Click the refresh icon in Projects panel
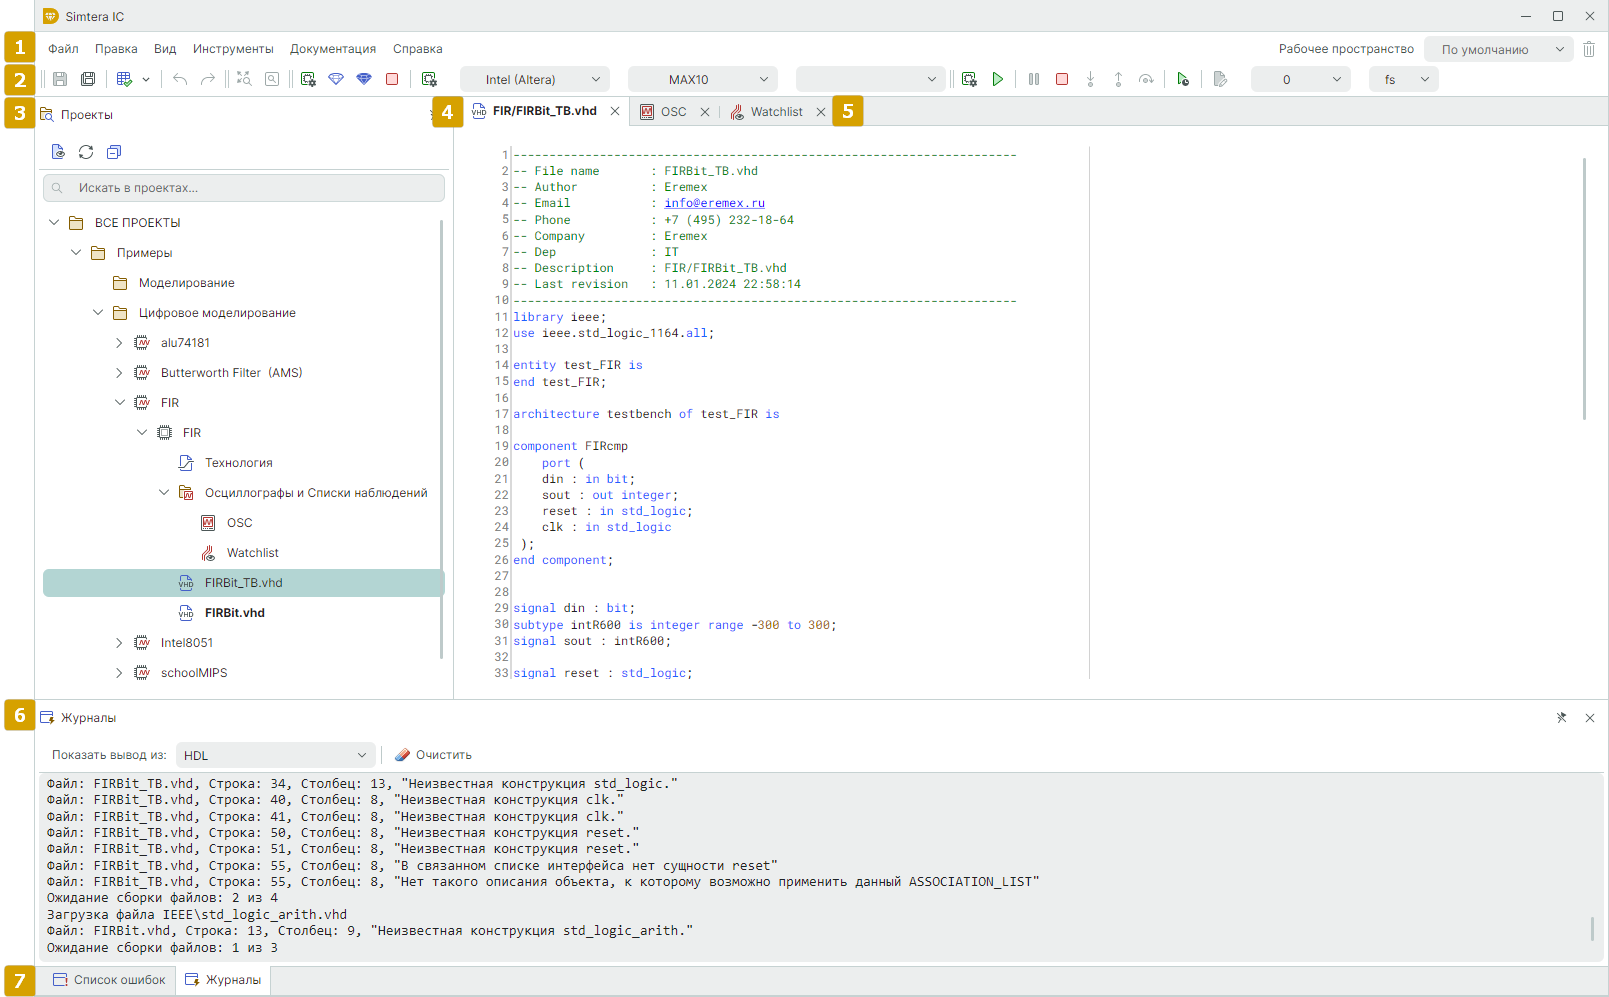1609x997 pixels. coord(86,152)
